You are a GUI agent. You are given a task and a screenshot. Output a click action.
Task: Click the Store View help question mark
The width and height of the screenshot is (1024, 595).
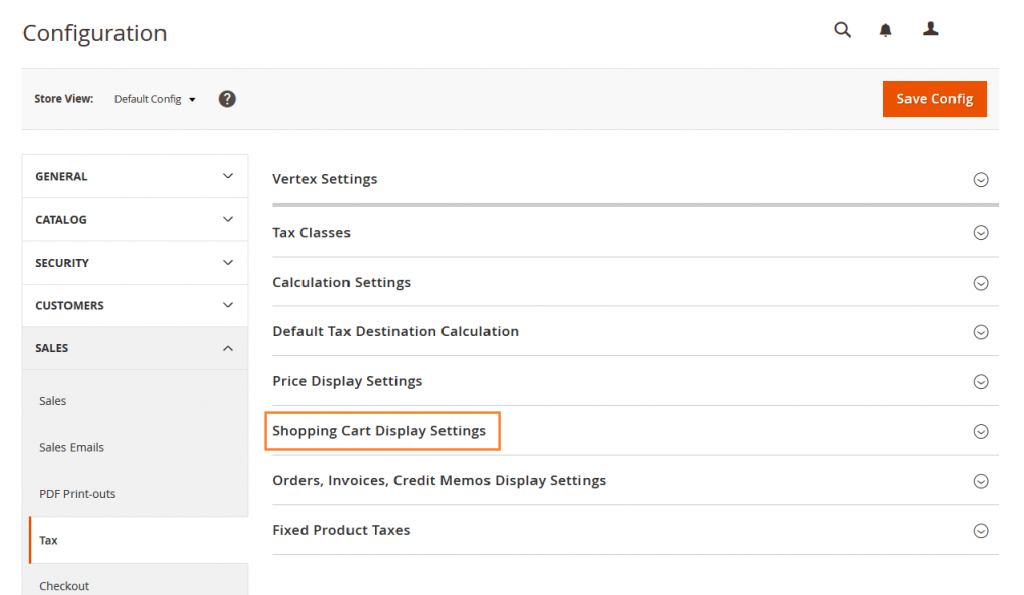227,98
